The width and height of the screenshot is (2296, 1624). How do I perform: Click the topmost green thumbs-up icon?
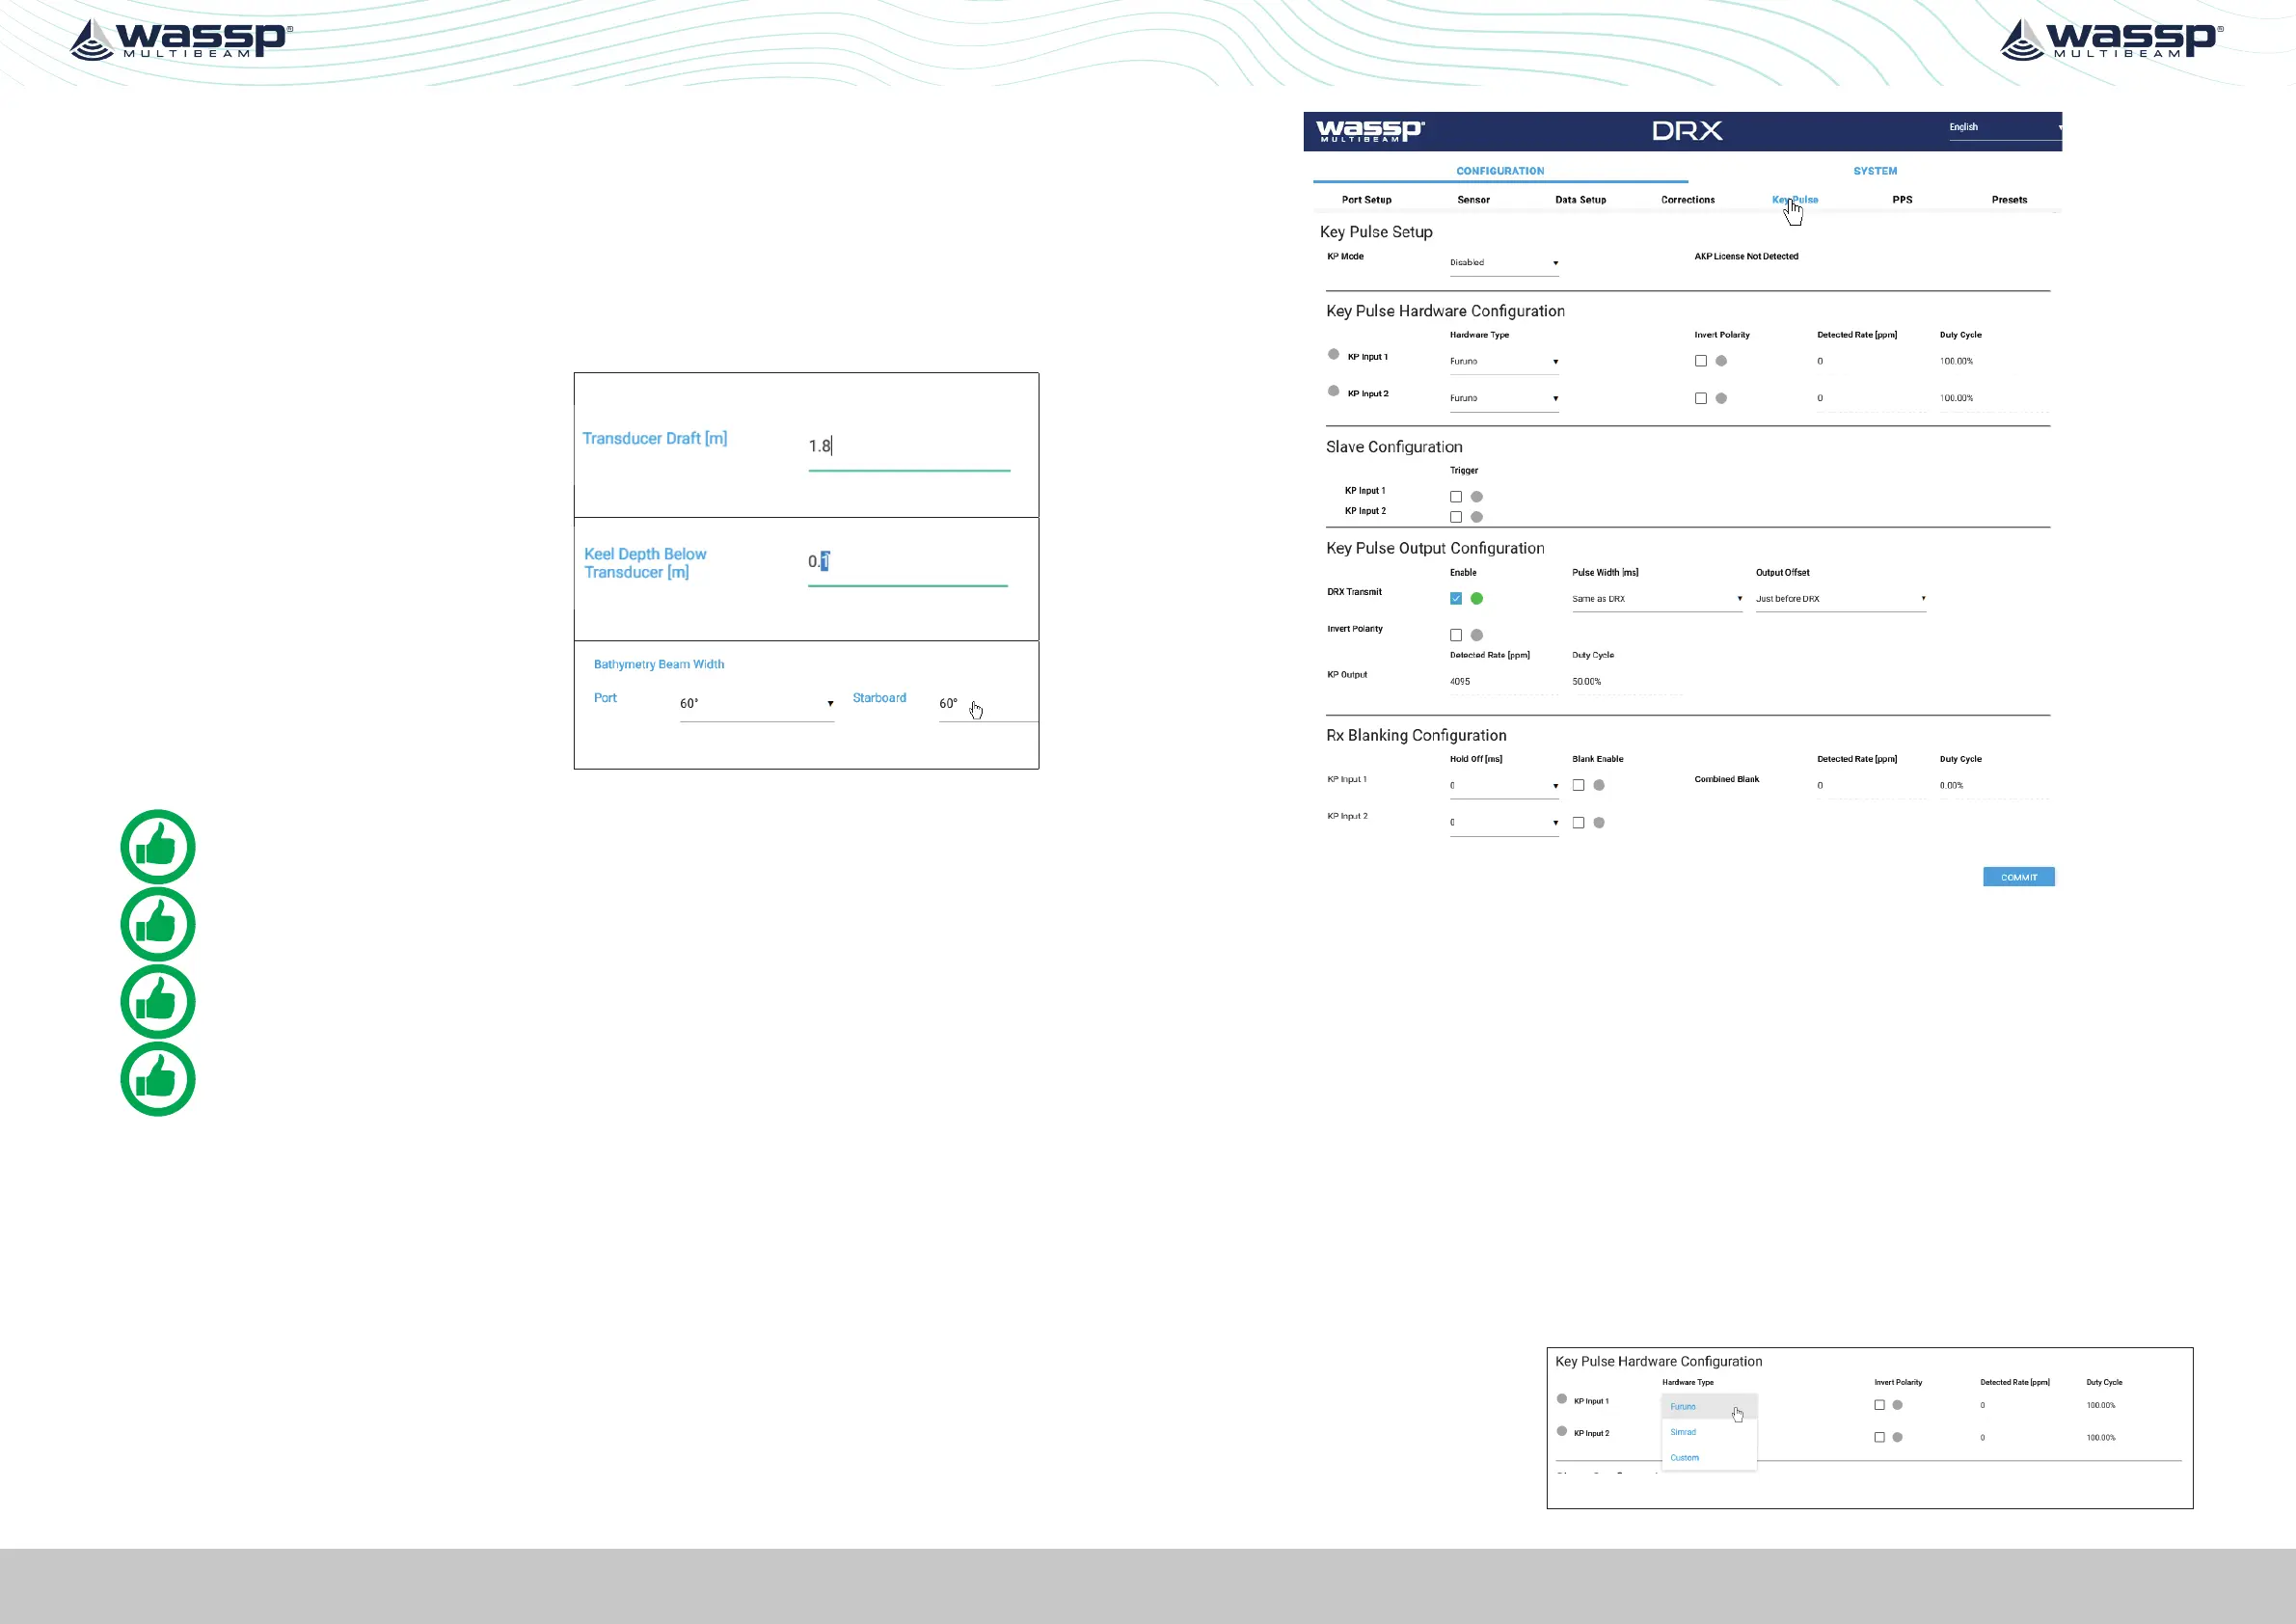pyautogui.click(x=158, y=847)
